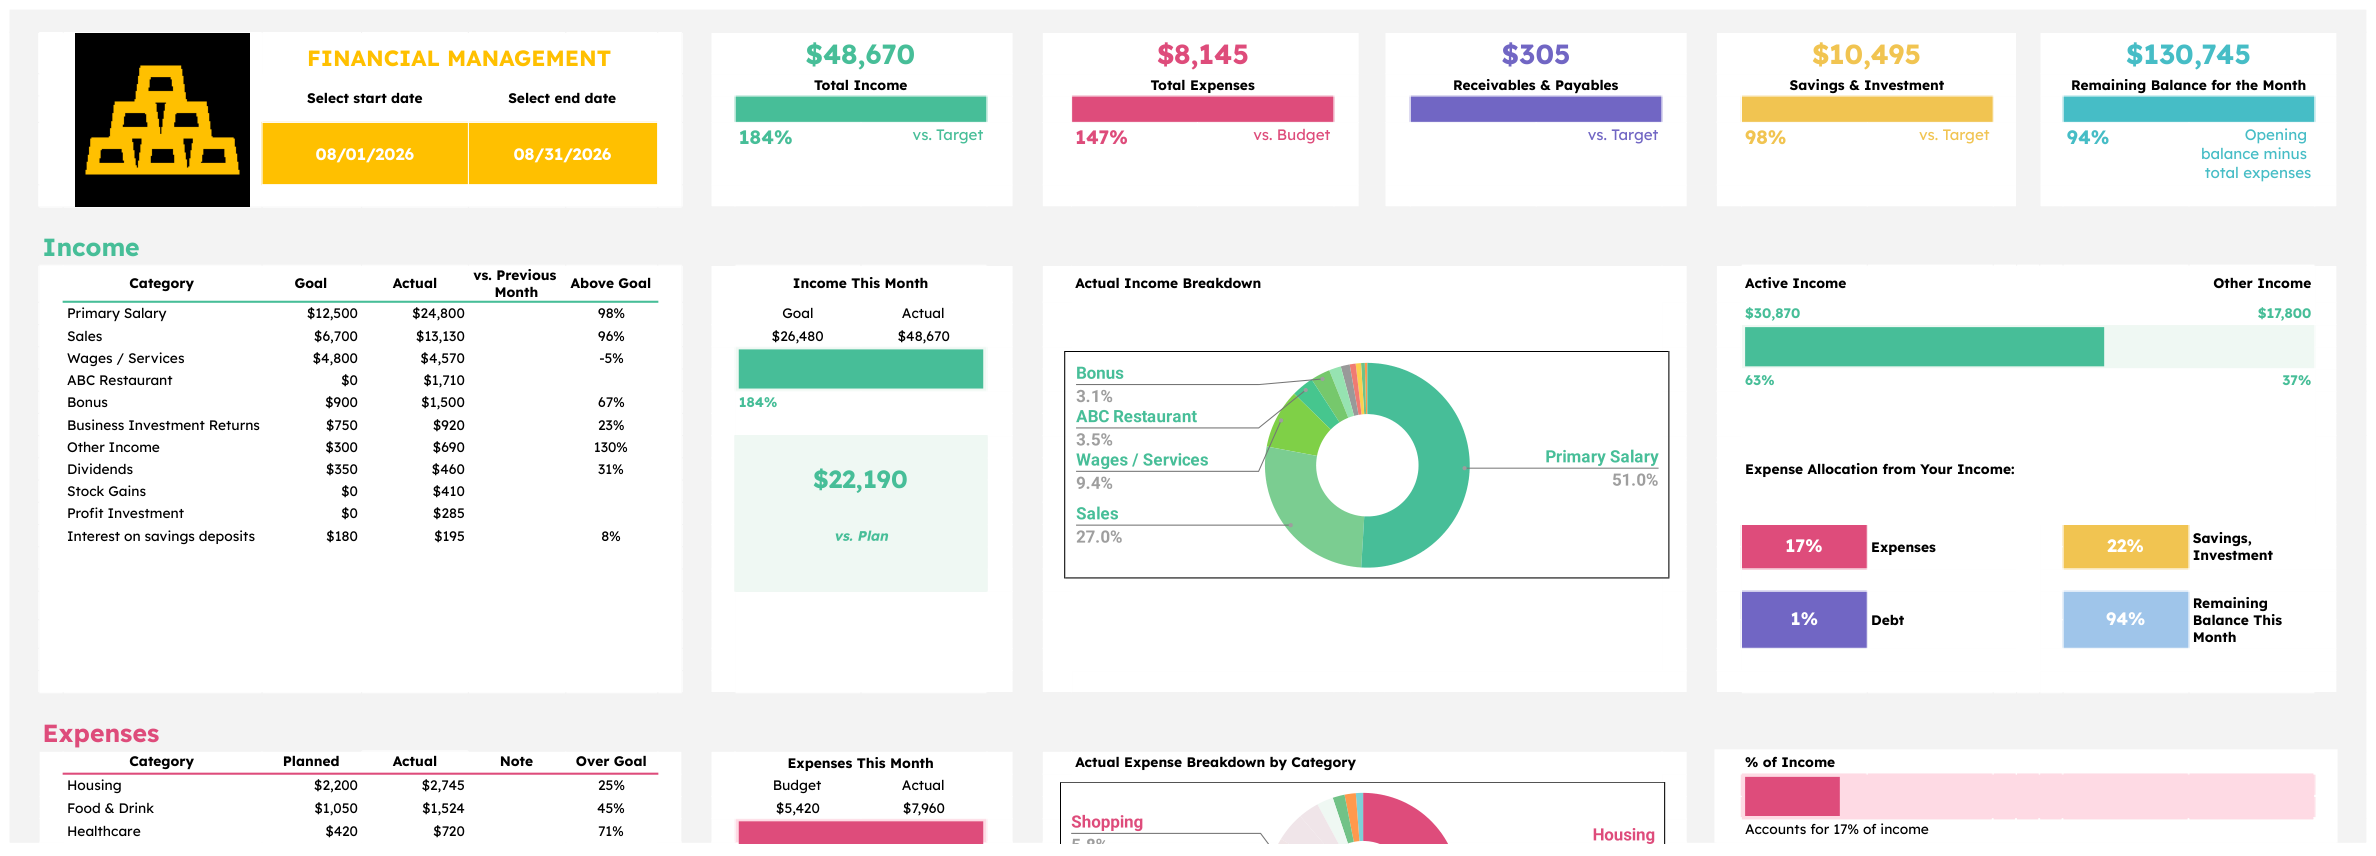The width and height of the screenshot is (2376, 856).
Task: Select the ABC Restaurant category cell
Action: pyautogui.click(x=120, y=381)
